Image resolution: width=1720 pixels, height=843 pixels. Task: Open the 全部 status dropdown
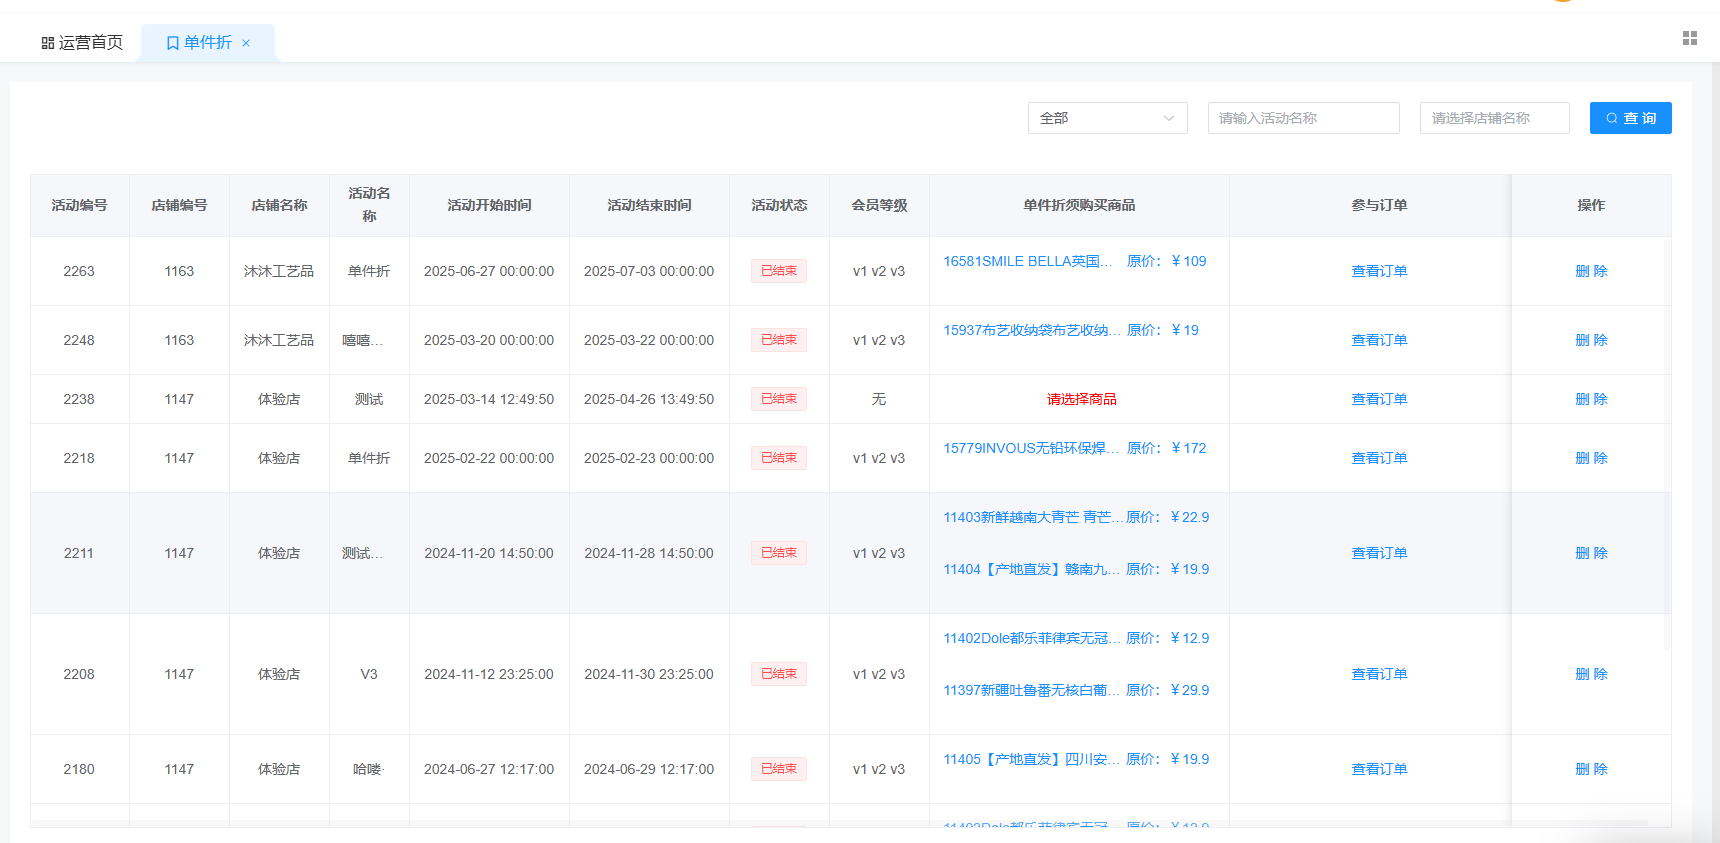click(1107, 118)
